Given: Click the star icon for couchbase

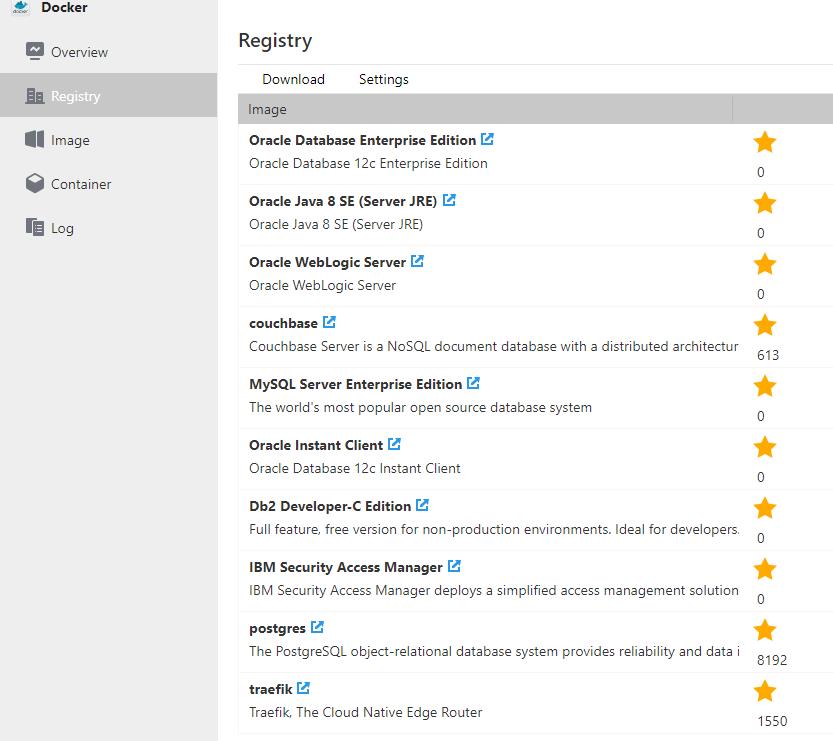Looking at the screenshot, I should point(765,326).
